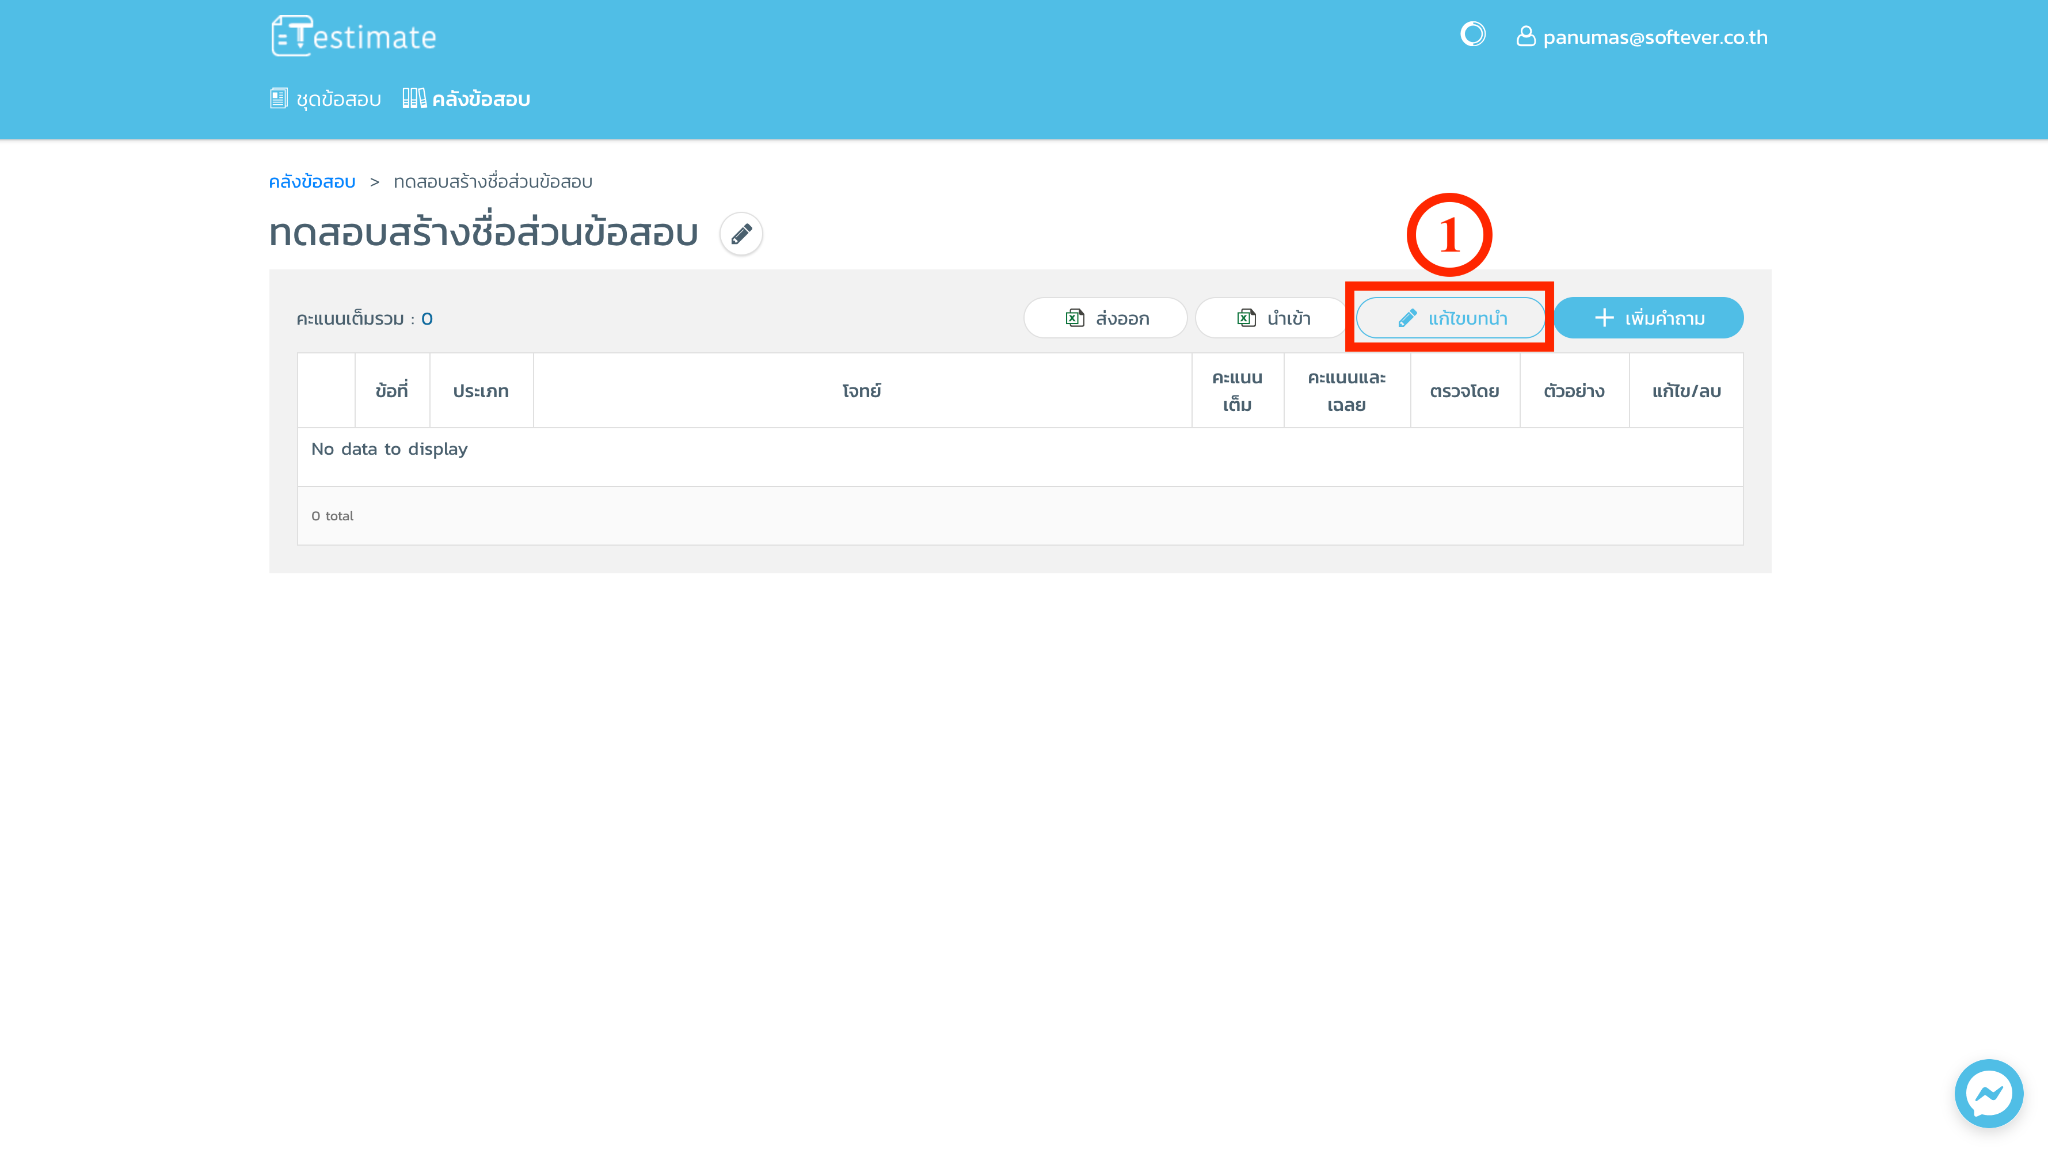Click the Testimate logo
2048x1149 pixels.
click(x=353, y=37)
